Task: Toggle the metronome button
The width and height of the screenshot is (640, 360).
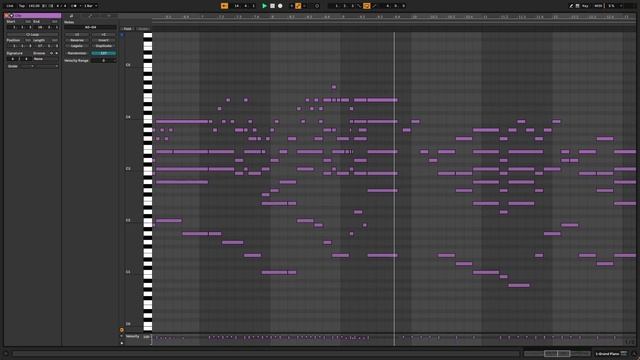Action: (x=74, y=6)
